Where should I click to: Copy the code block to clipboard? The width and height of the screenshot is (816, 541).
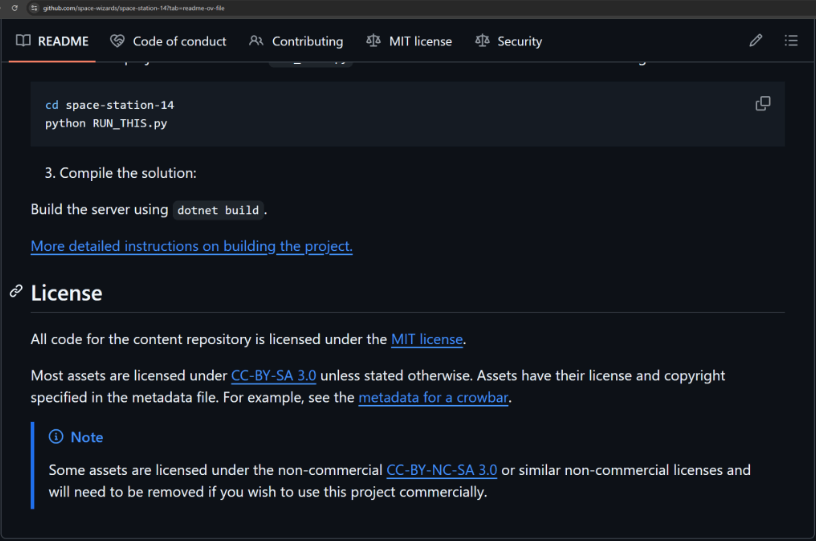(763, 103)
